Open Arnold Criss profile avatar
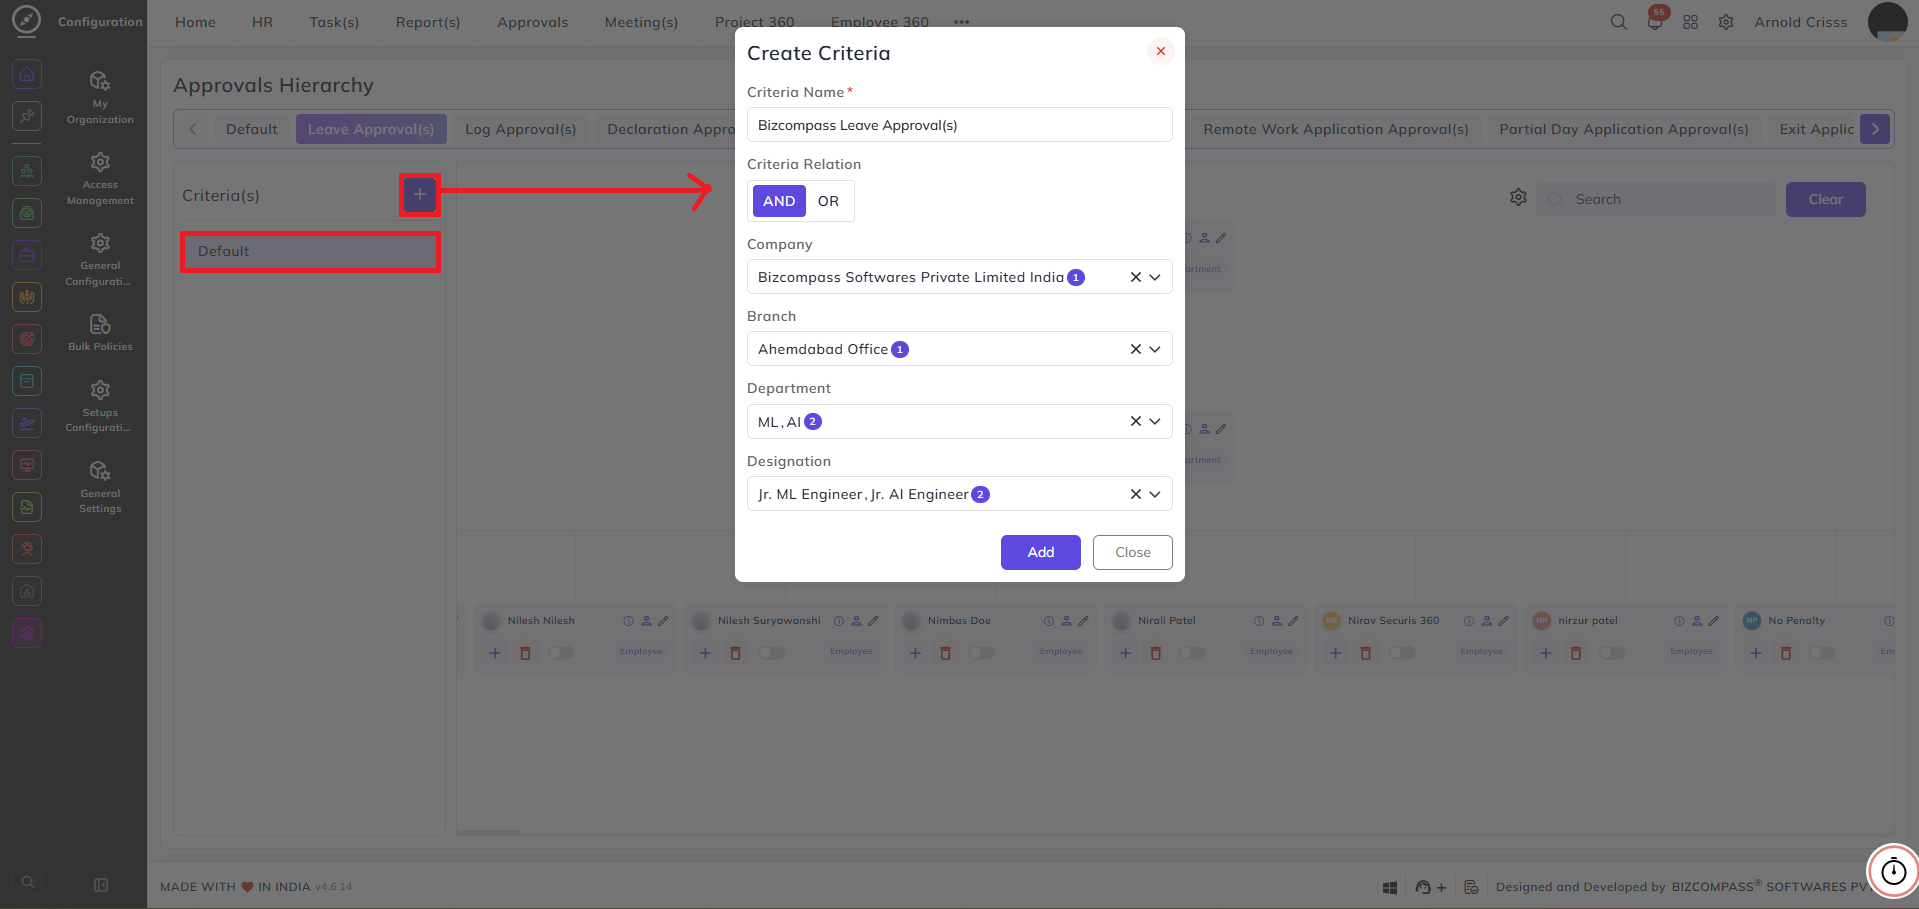The height and width of the screenshot is (909, 1919). pos(1887,22)
